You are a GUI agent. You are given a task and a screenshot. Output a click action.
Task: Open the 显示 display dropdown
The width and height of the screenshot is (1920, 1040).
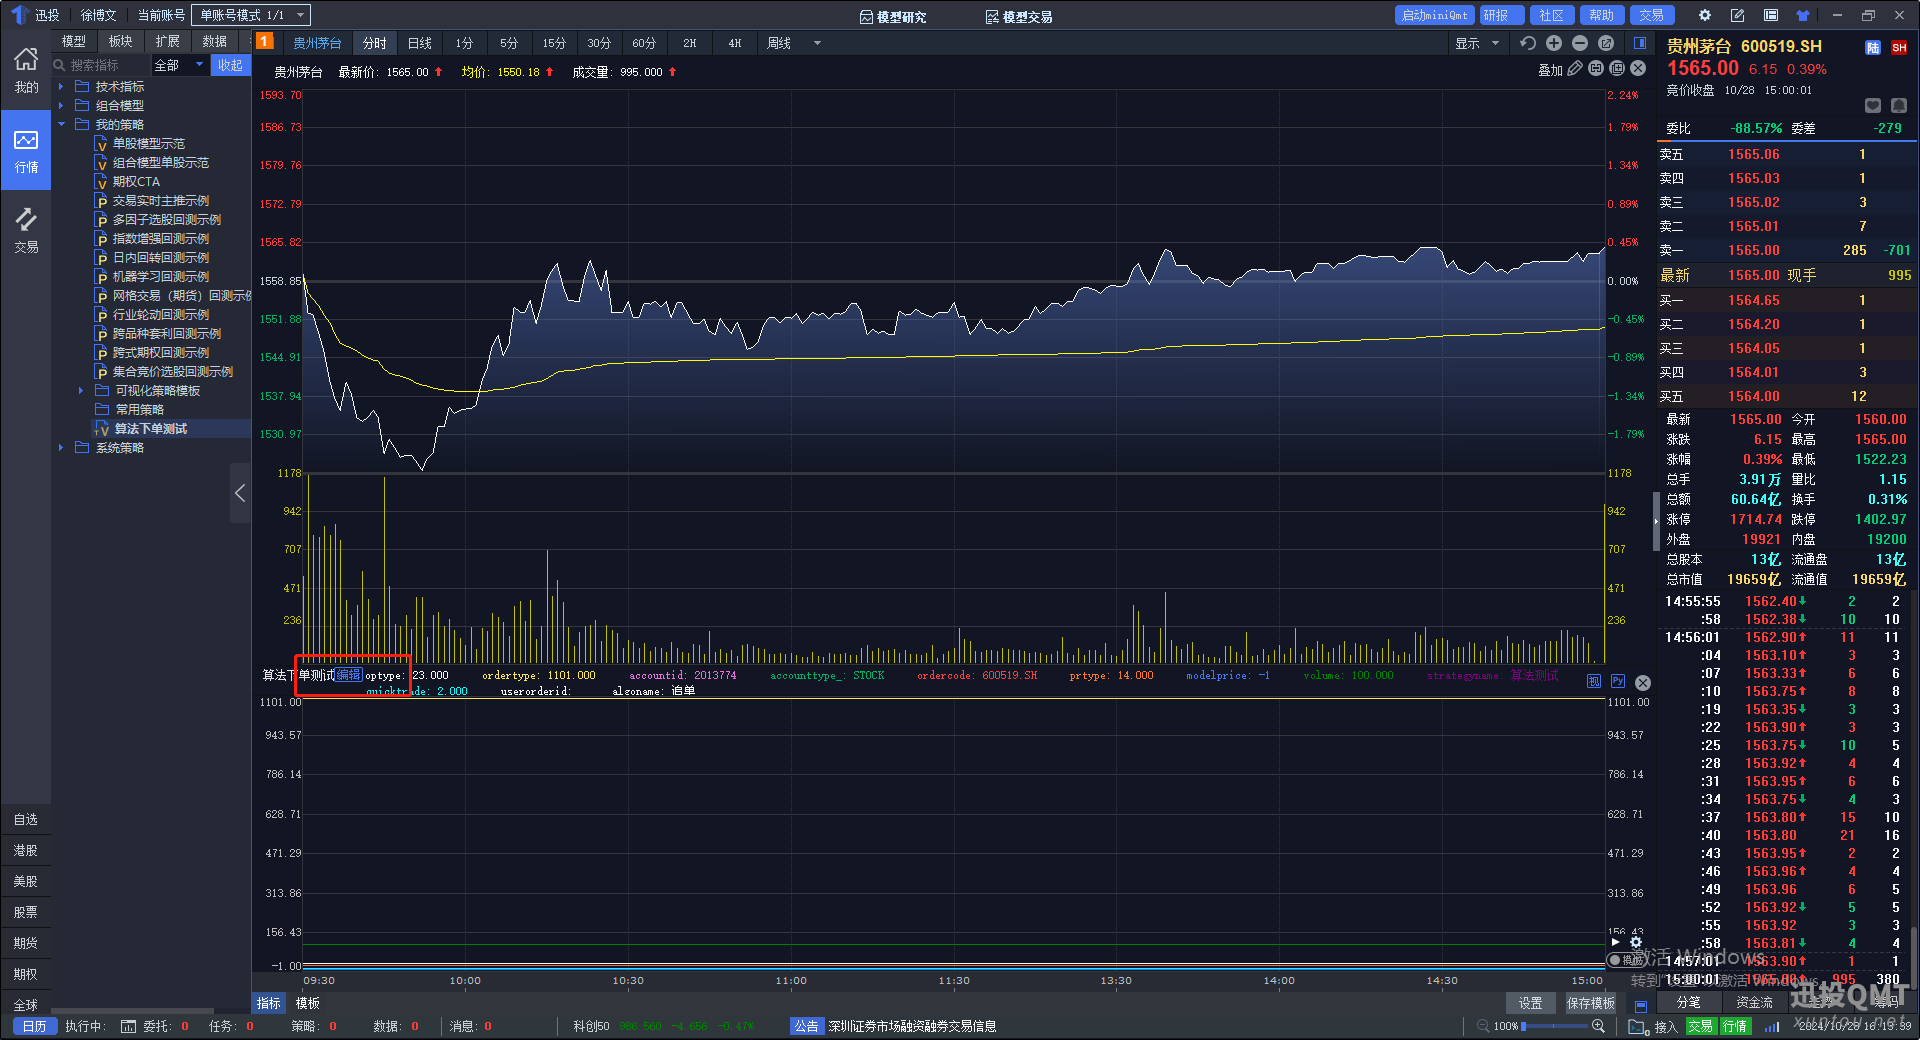tap(1477, 43)
